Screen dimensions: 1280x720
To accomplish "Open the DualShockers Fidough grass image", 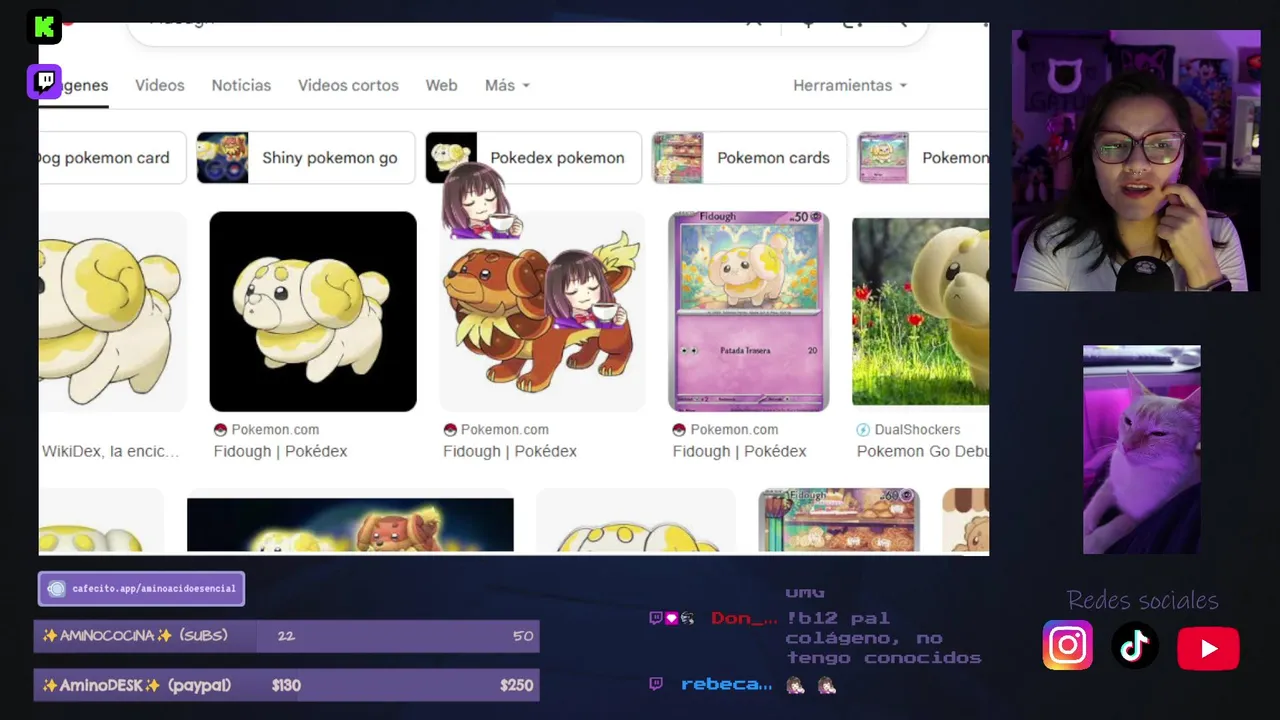I will click(x=920, y=311).
